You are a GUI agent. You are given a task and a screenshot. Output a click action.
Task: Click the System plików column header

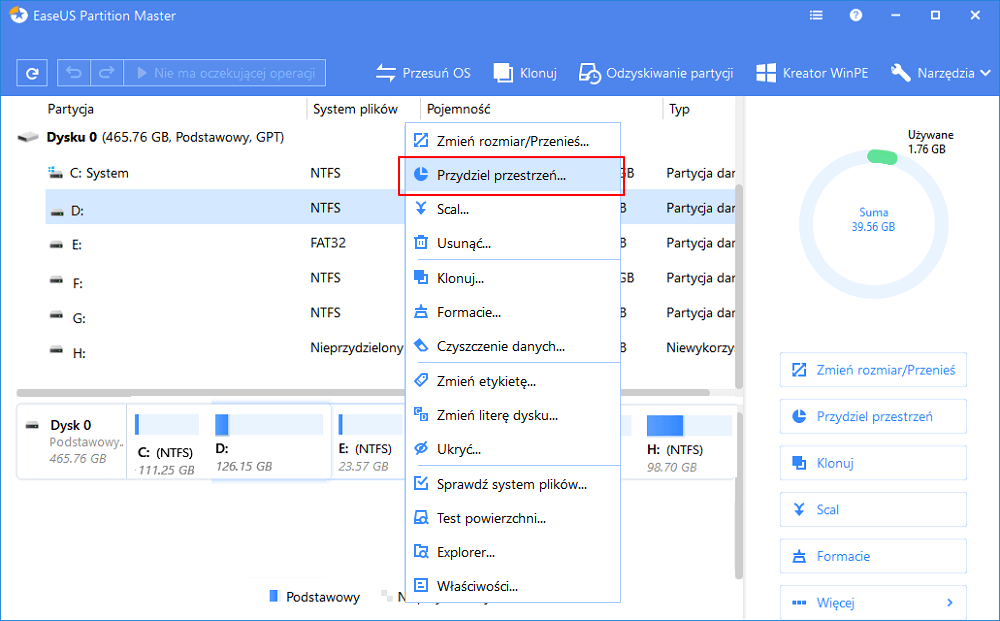[x=355, y=109]
